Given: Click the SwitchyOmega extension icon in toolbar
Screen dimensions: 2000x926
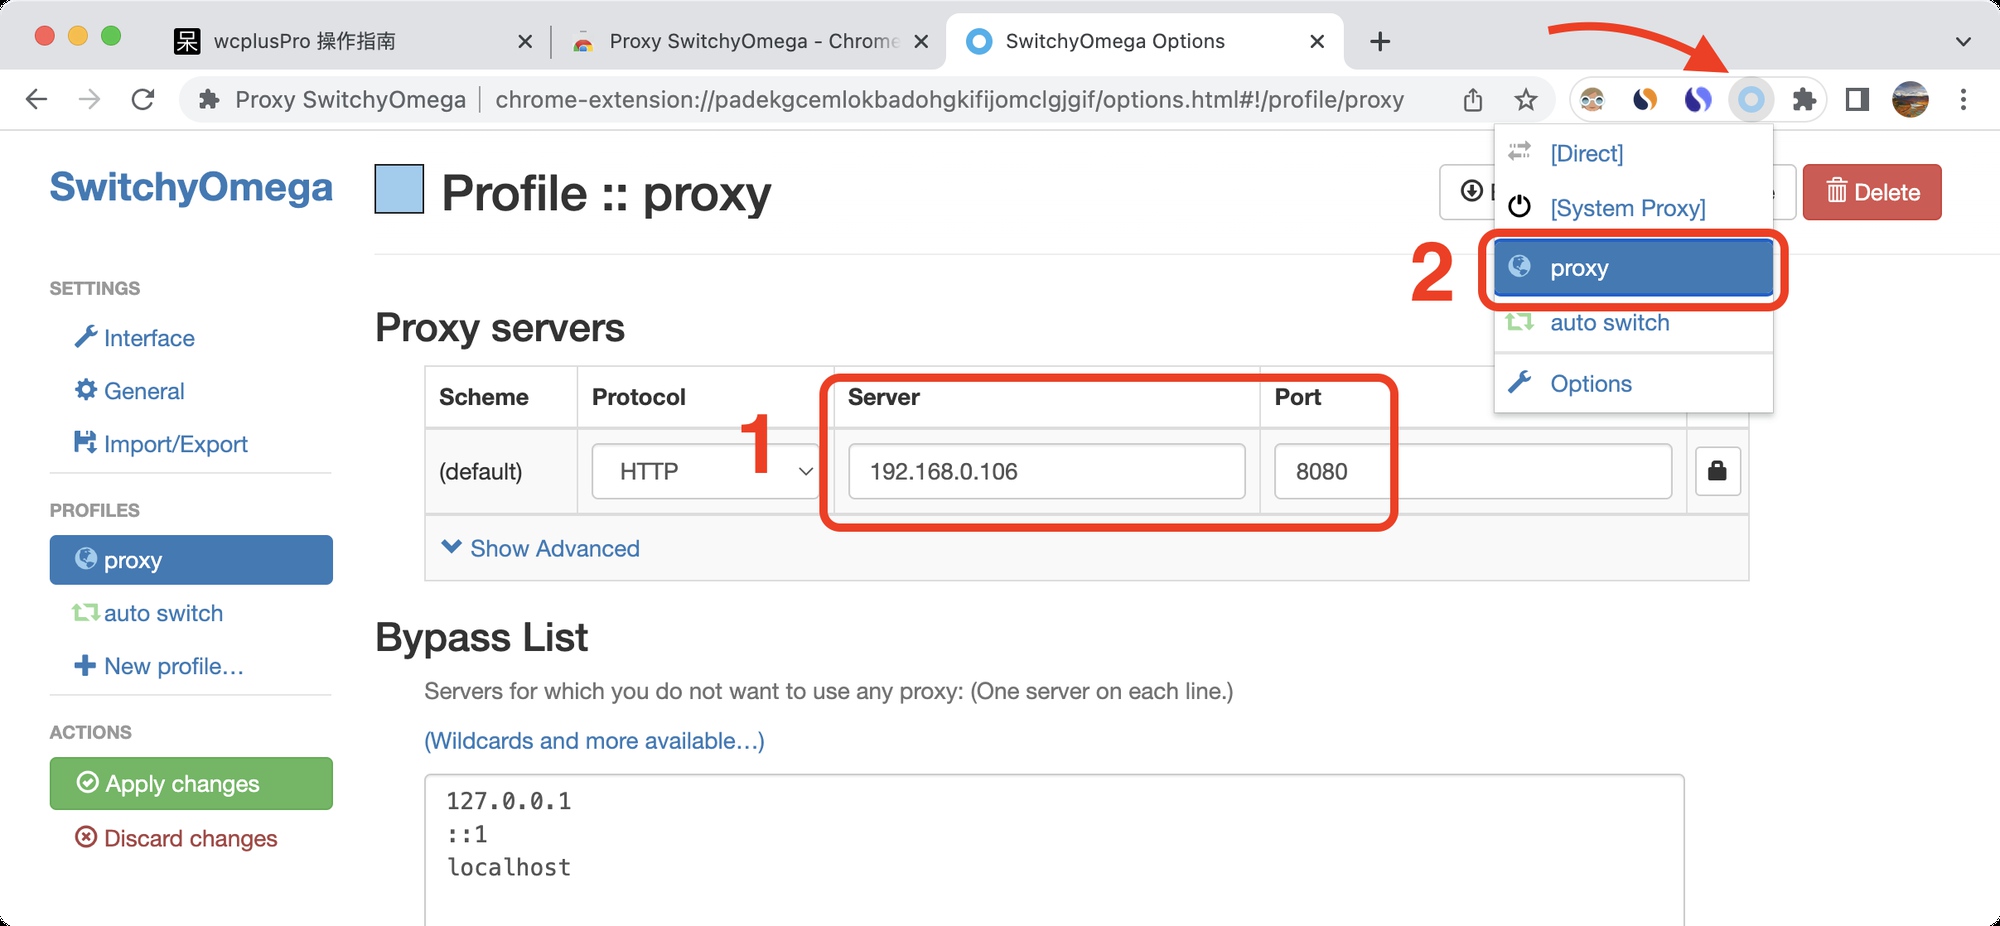Looking at the screenshot, I should point(1751,99).
